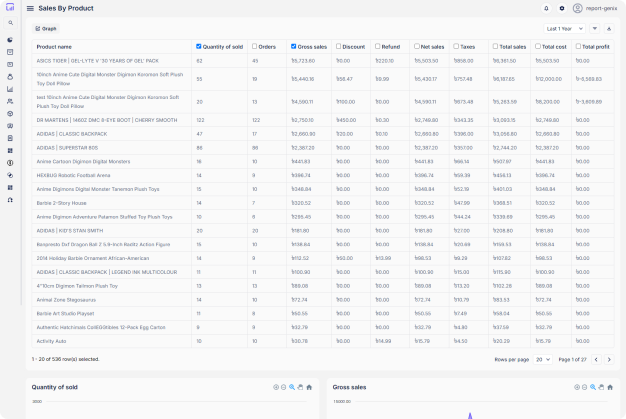Check the Total profit checkbox
This screenshot has width=626, height=419.
pyautogui.click(x=577, y=46)
